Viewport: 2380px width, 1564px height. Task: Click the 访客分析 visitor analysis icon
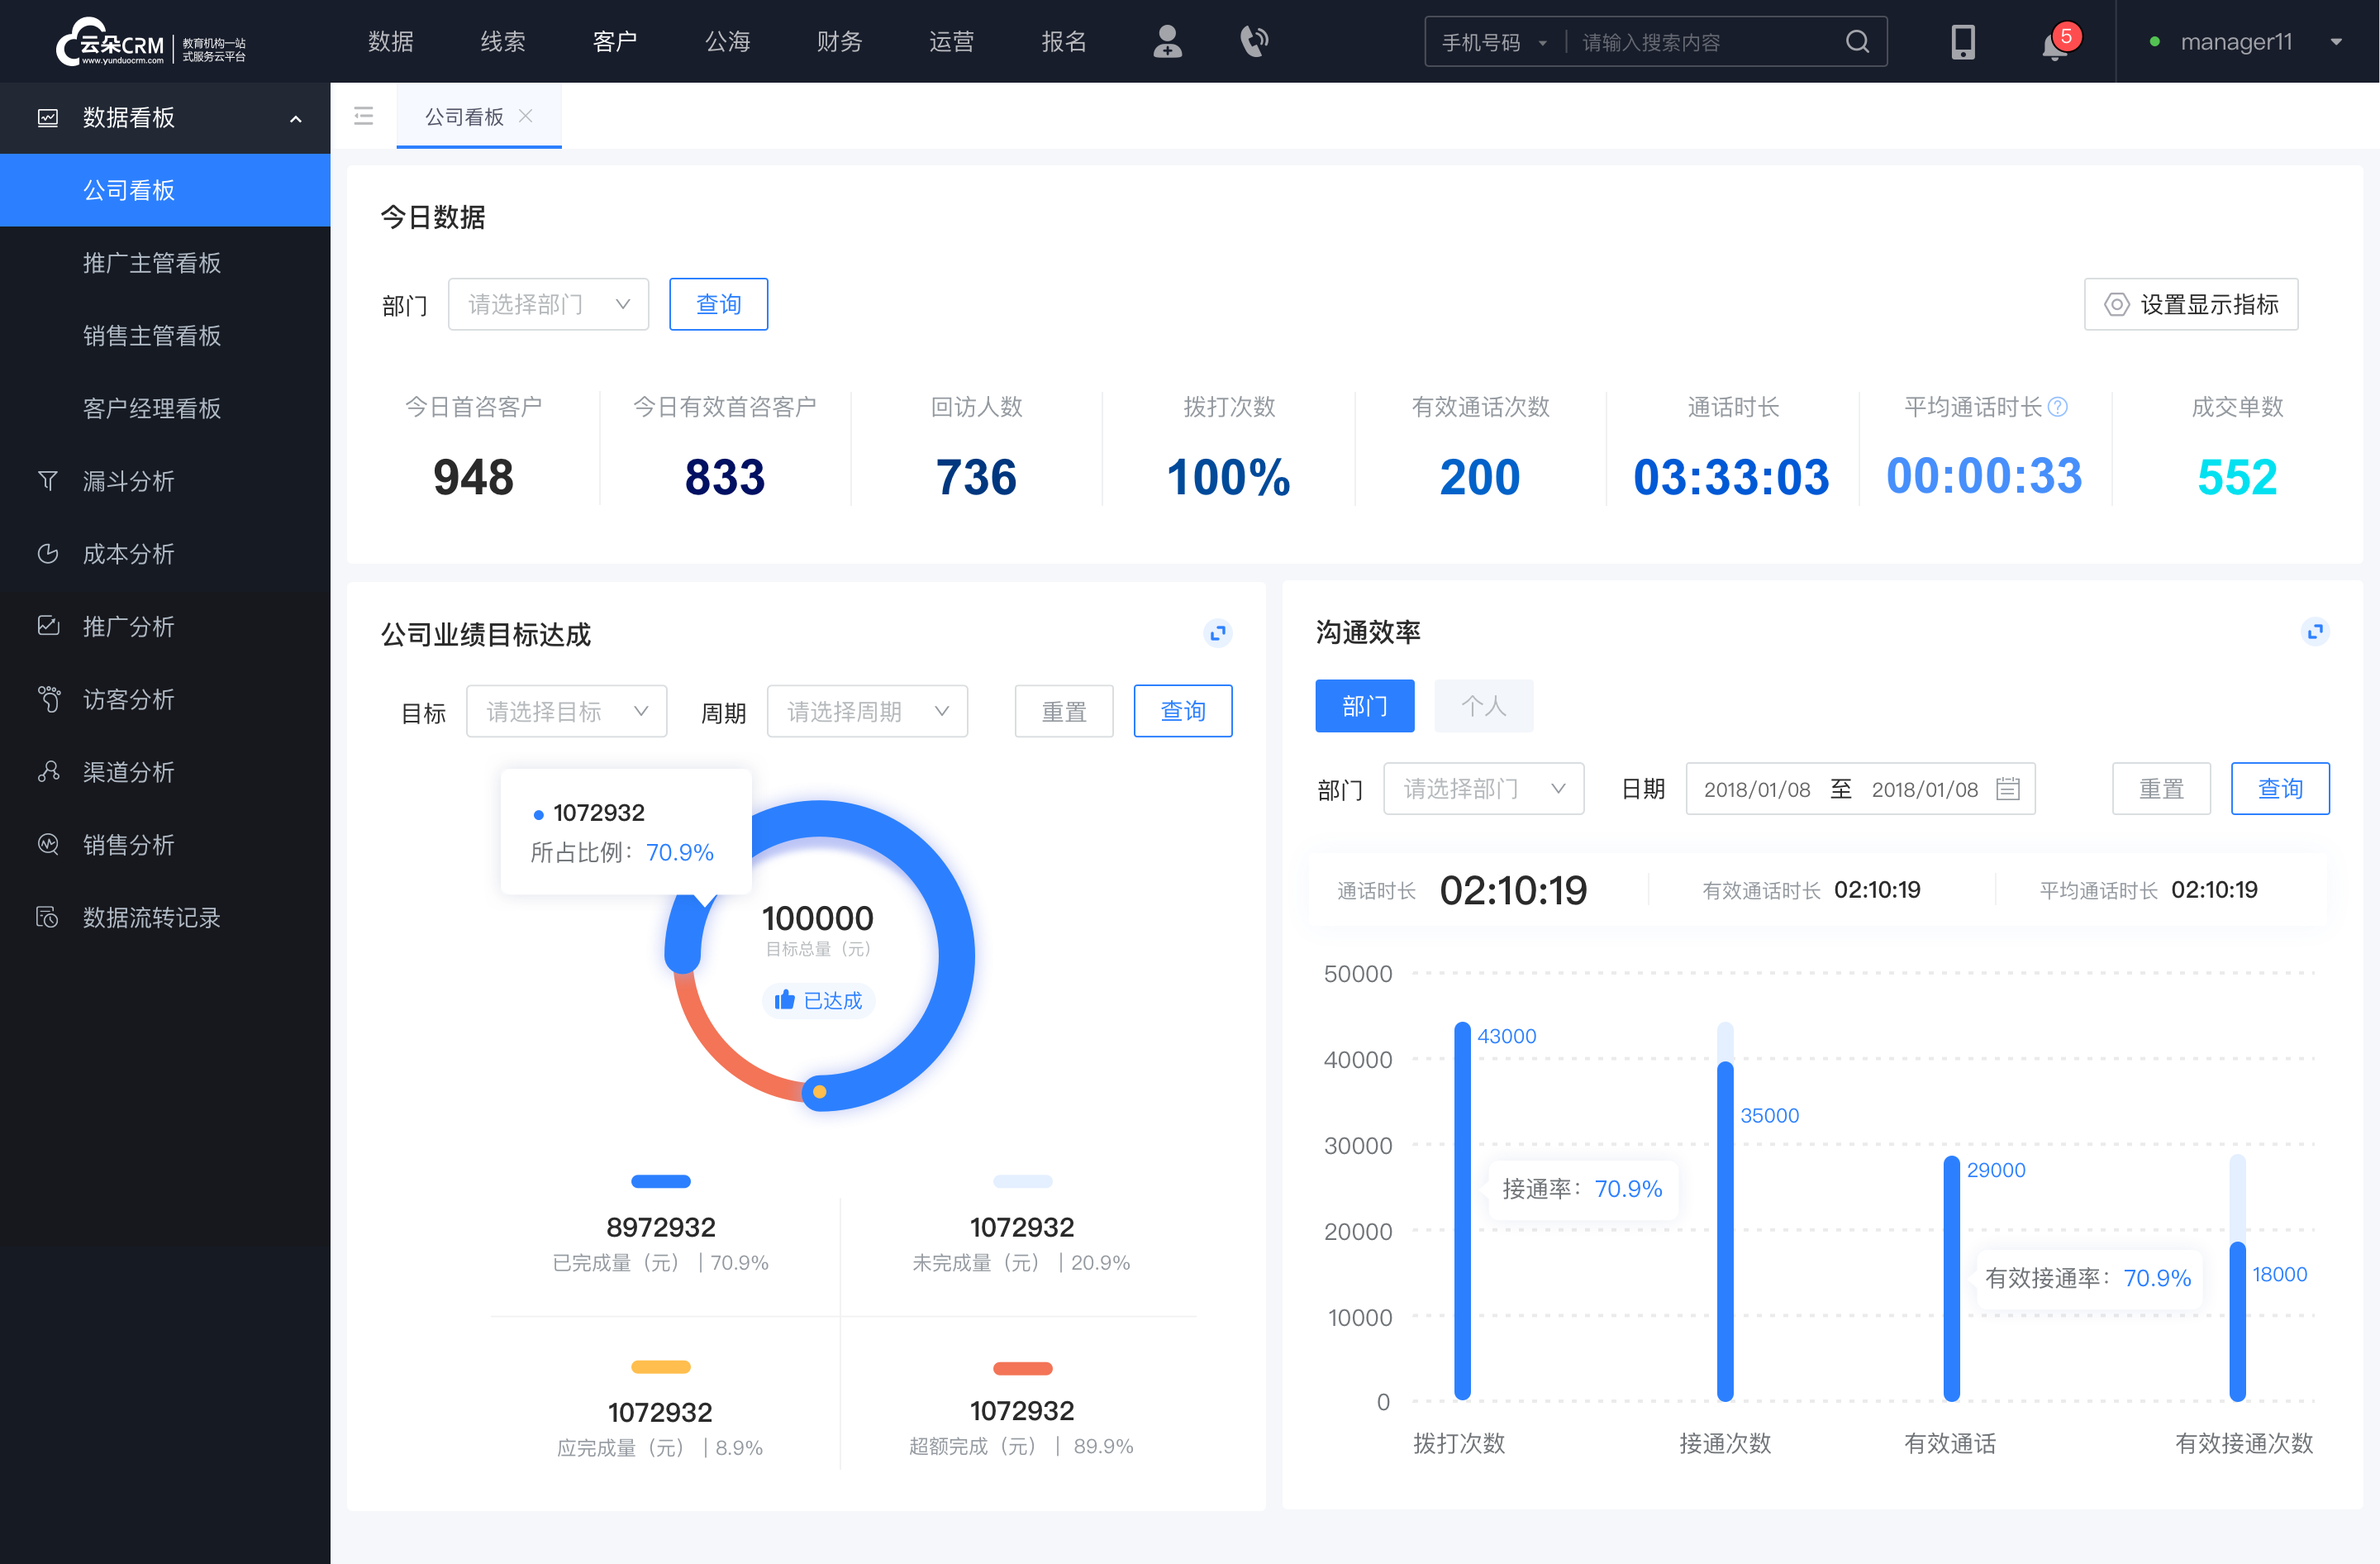coord(47,697)
